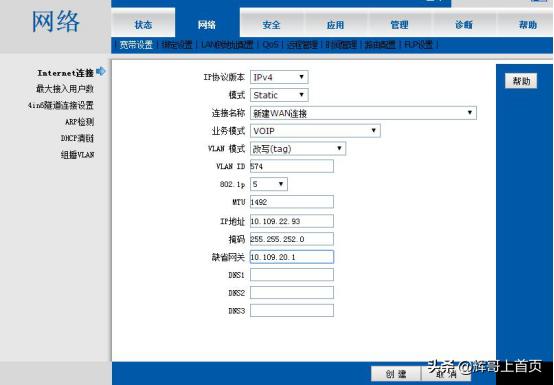Click the 帮助 button in right panel

[x=521, y=81]
